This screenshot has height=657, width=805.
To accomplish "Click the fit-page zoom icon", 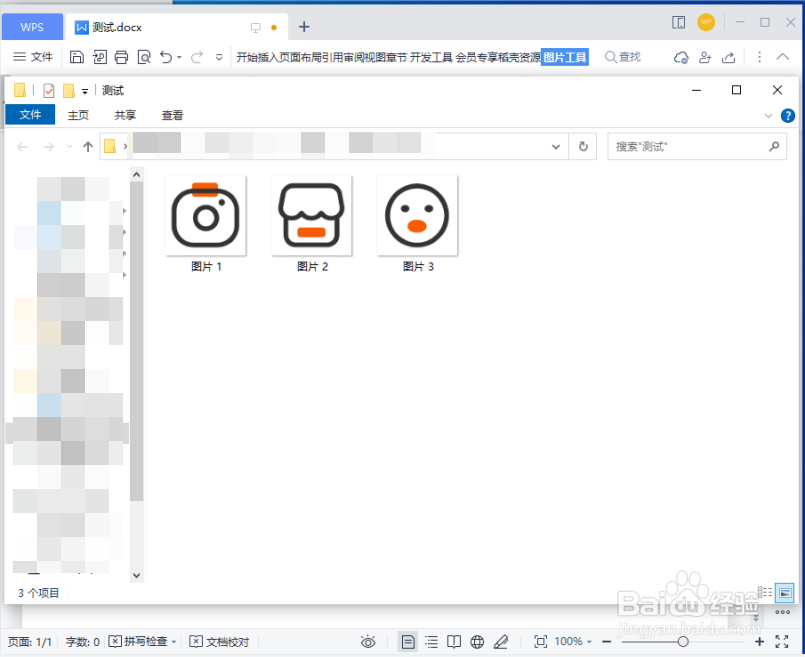I will pyautogui.click(x=541, y=642).
